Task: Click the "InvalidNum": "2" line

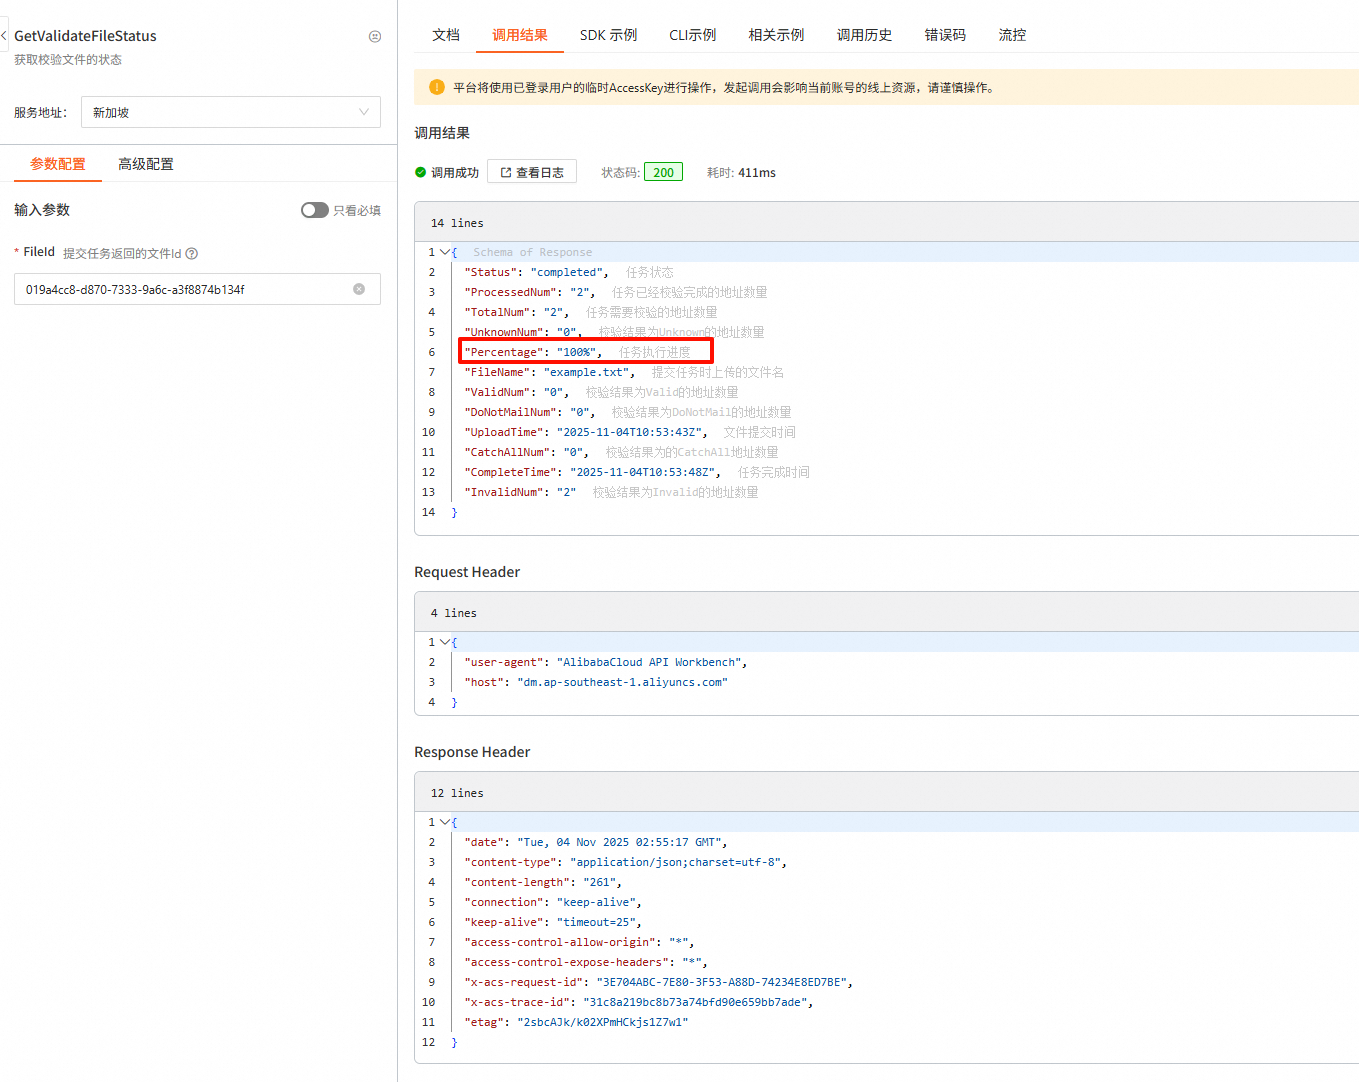Action: pyautogui.click(x=520, y=492)
